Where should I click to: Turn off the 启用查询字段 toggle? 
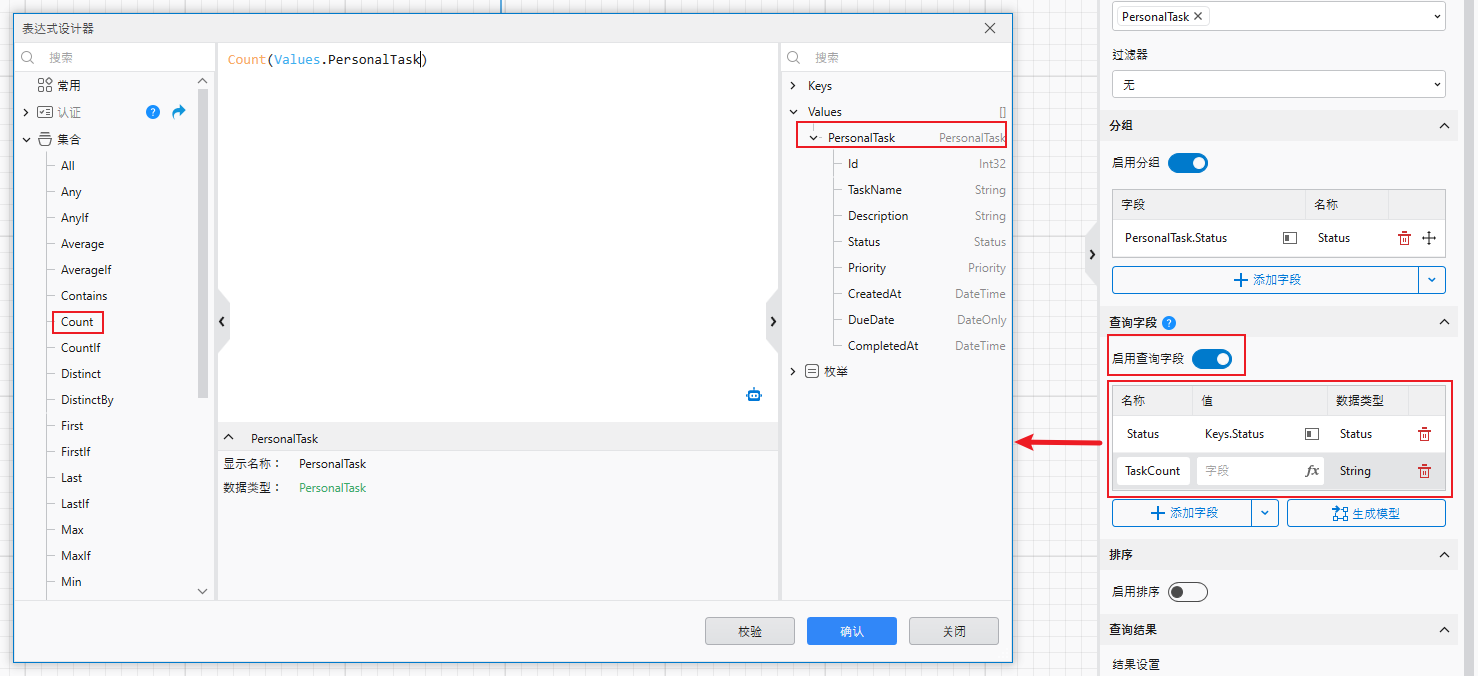click(1212, 357)
